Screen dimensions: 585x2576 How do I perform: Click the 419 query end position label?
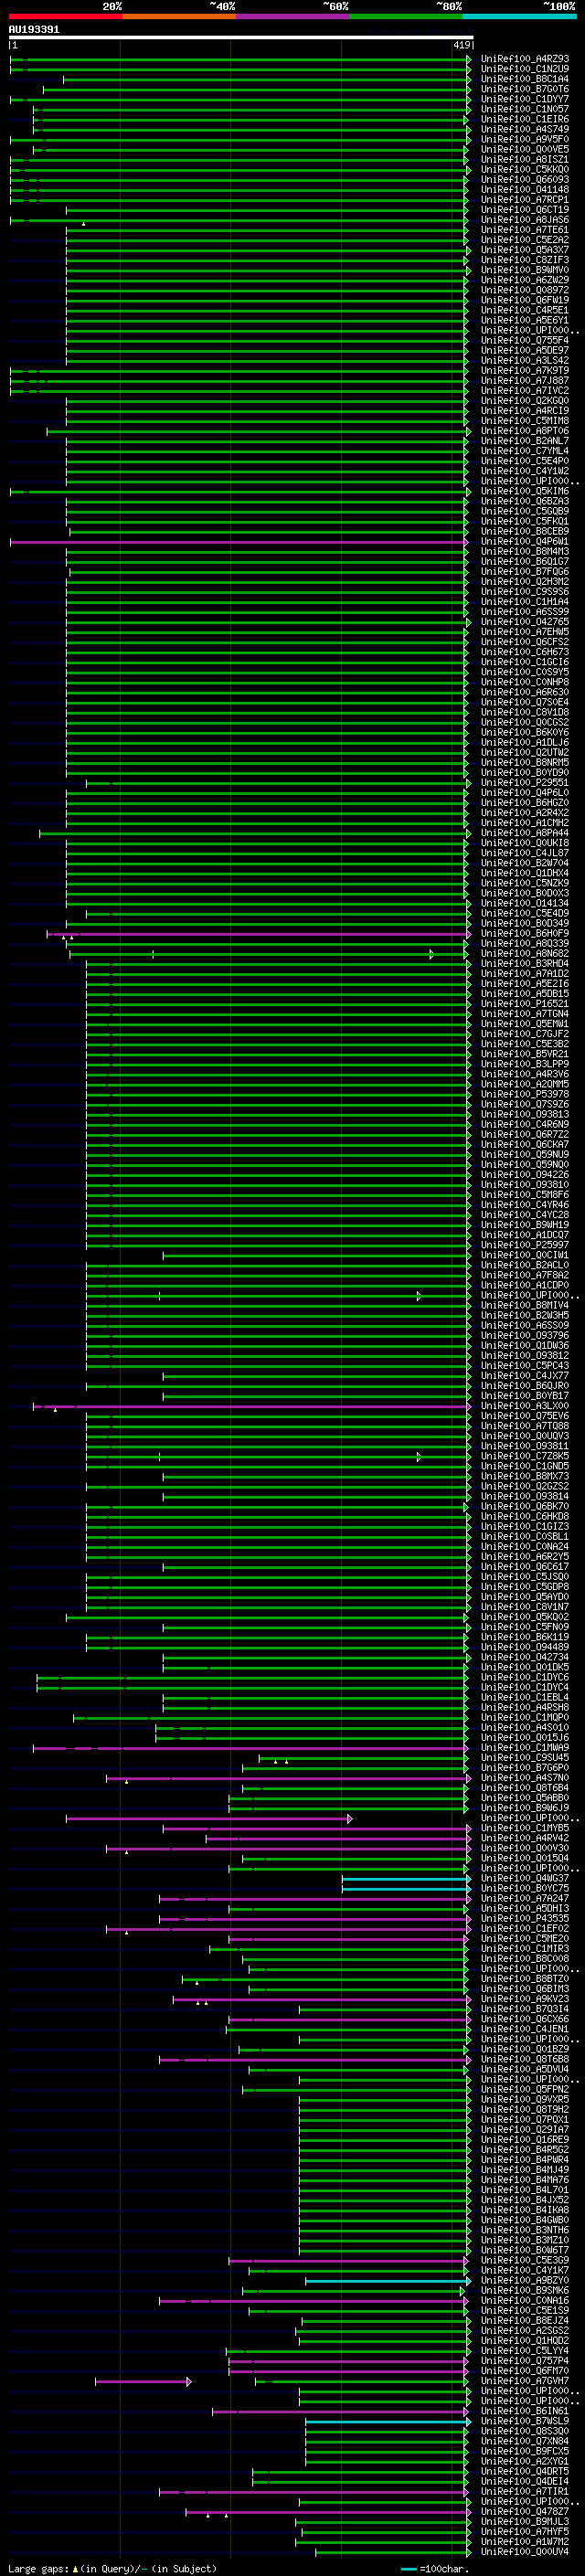pos(461,45)
